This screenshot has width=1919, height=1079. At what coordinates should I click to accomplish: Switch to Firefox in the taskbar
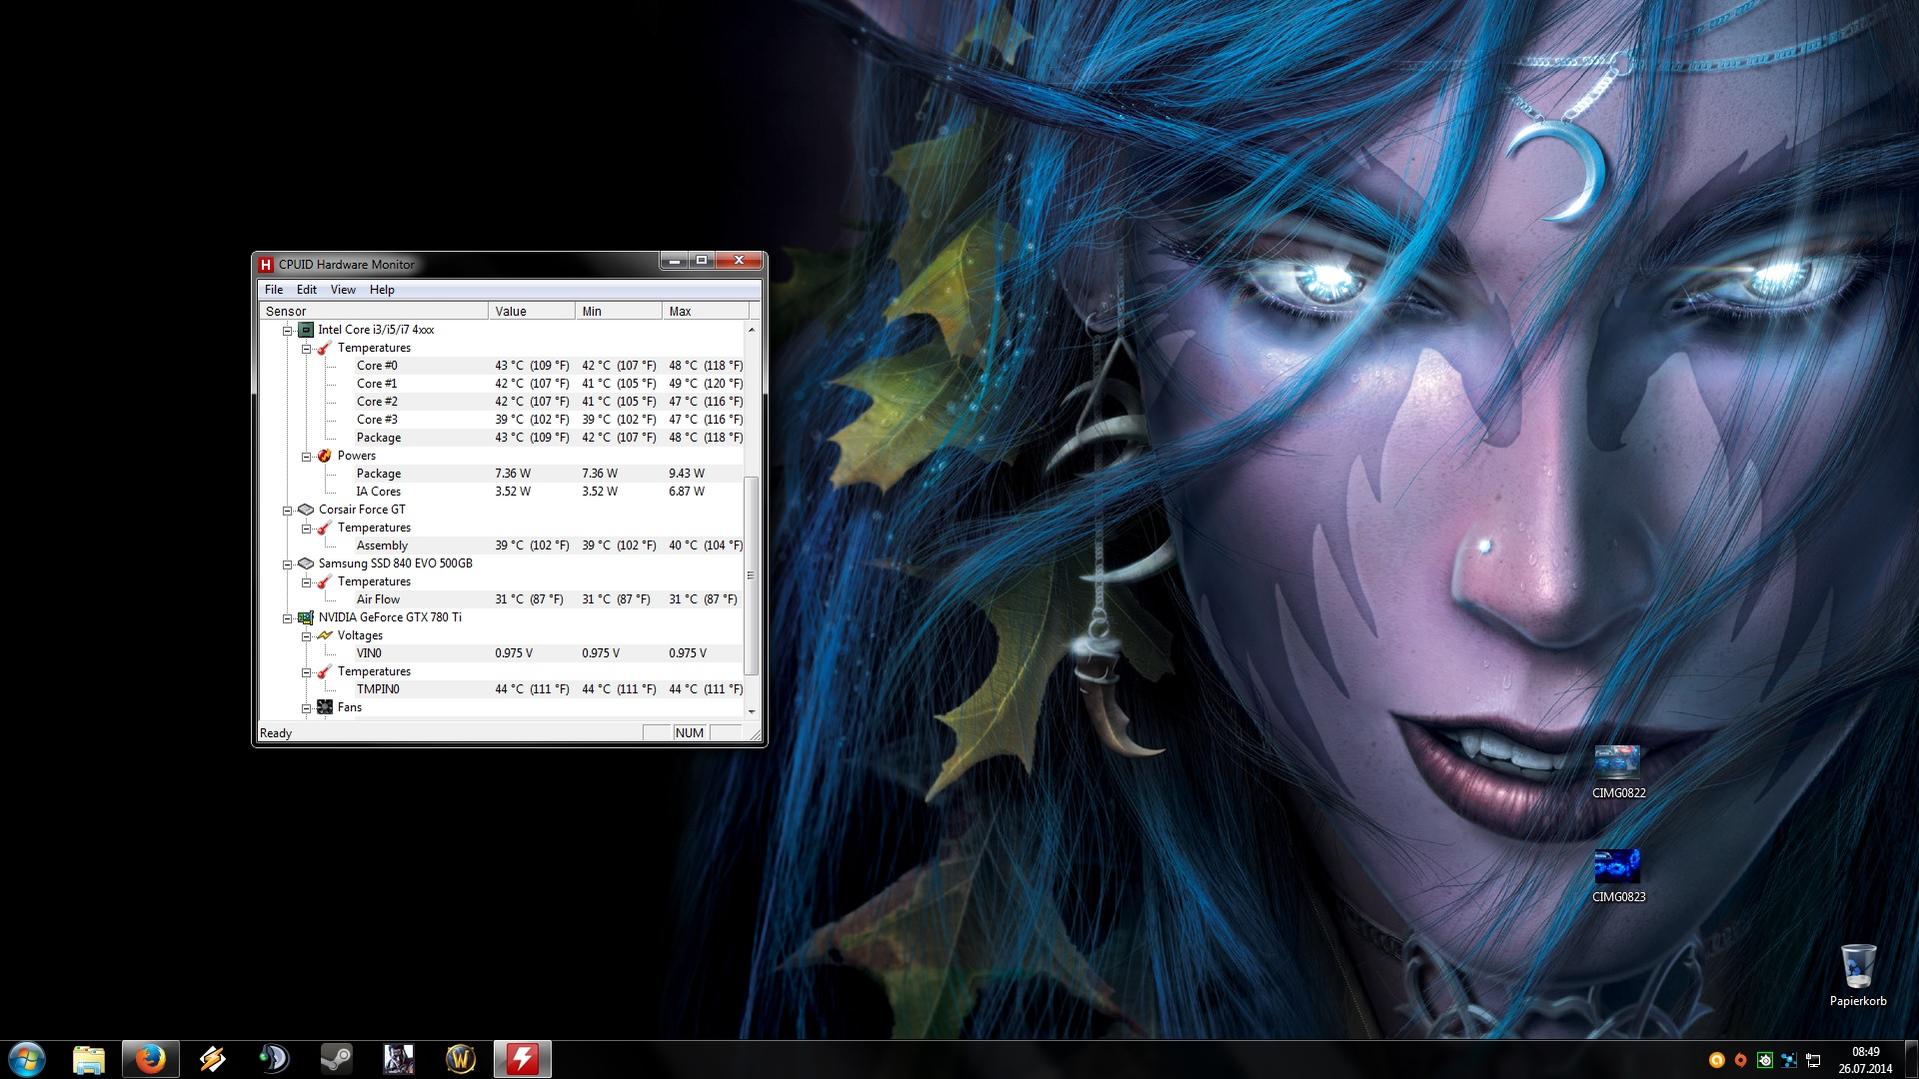coord(151,1059)
